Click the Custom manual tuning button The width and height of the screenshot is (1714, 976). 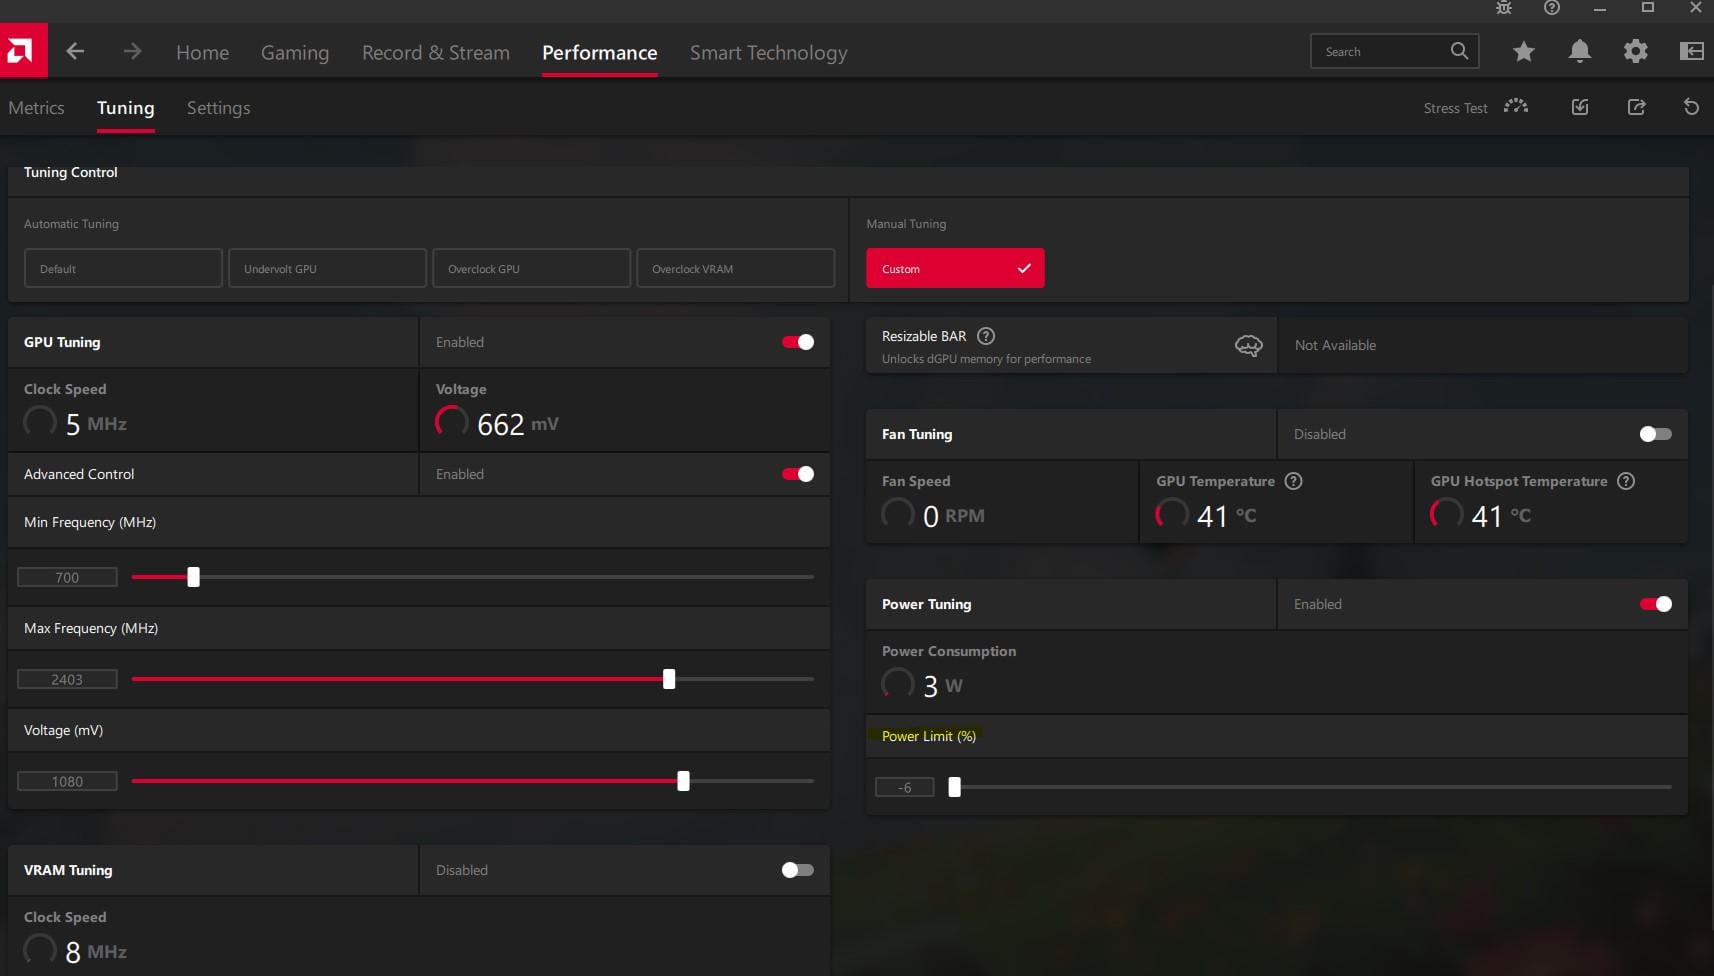click(955, 268)
